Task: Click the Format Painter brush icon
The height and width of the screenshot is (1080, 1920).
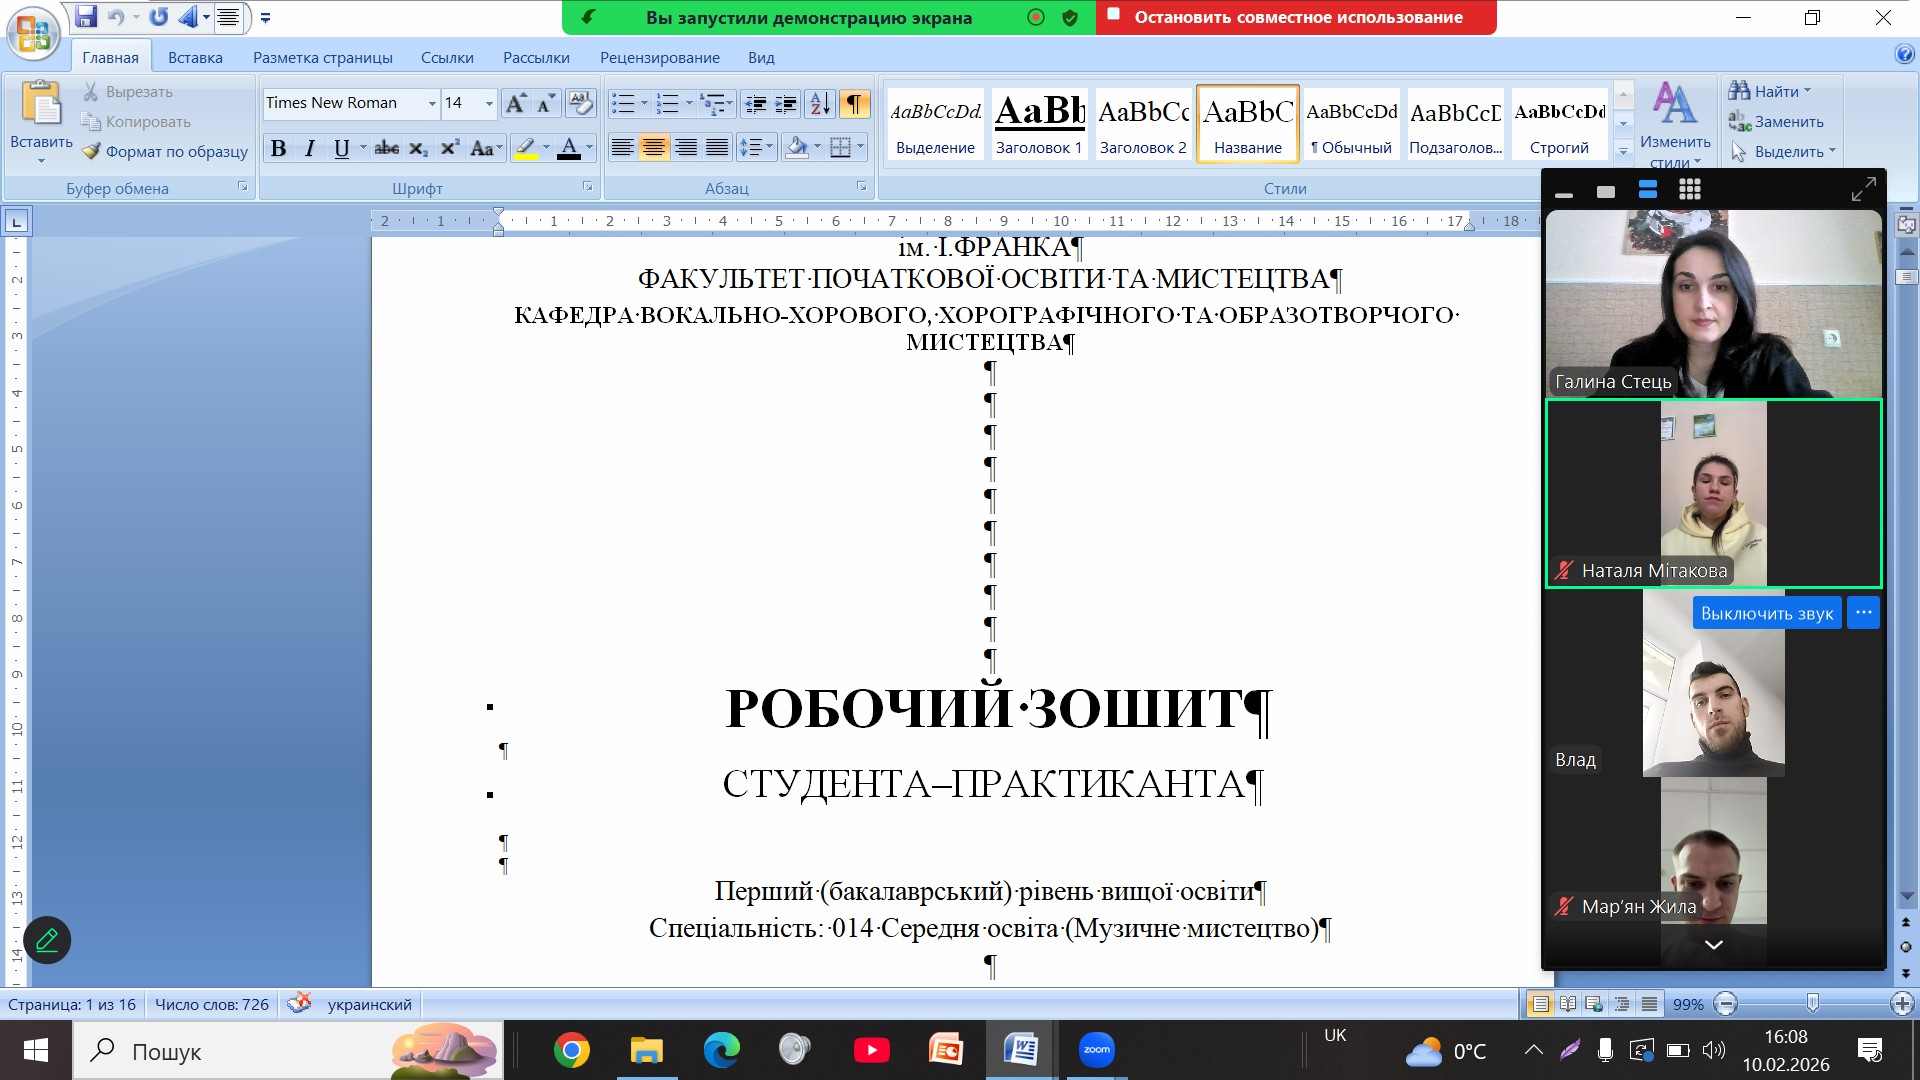Action: tap(92, 151)
